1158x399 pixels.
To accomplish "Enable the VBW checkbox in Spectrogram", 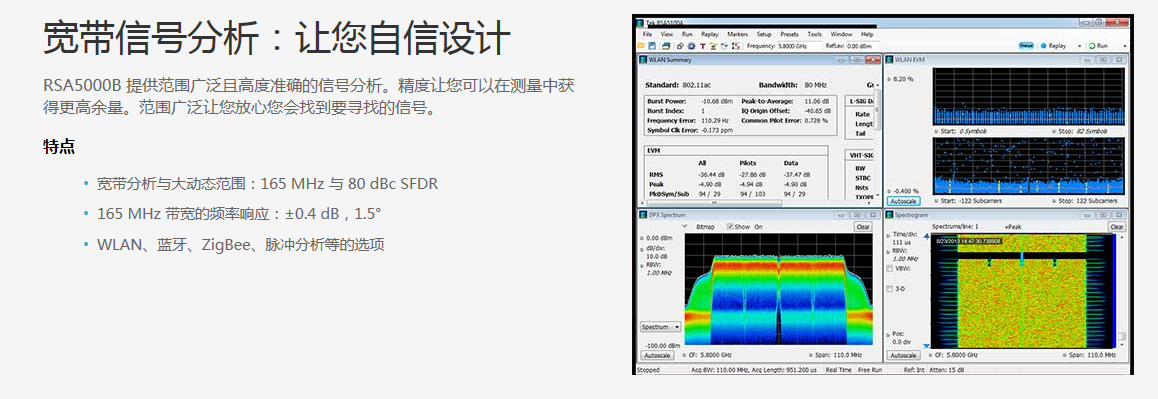I will pyautogui.click(x=890, y=268).
